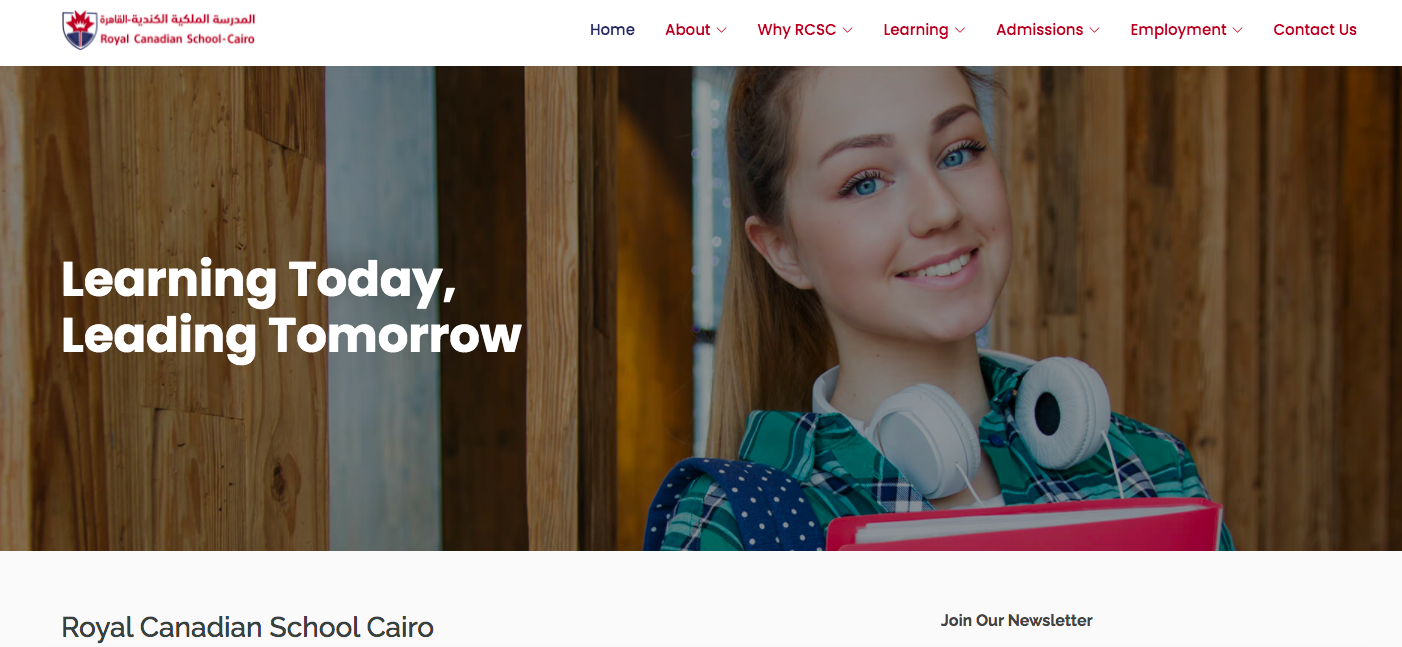Click the English logo text Royal Canadian School-Cairo
This screenshot has width=1402, height=647.
pyautogui.click(x=177, y=40)
